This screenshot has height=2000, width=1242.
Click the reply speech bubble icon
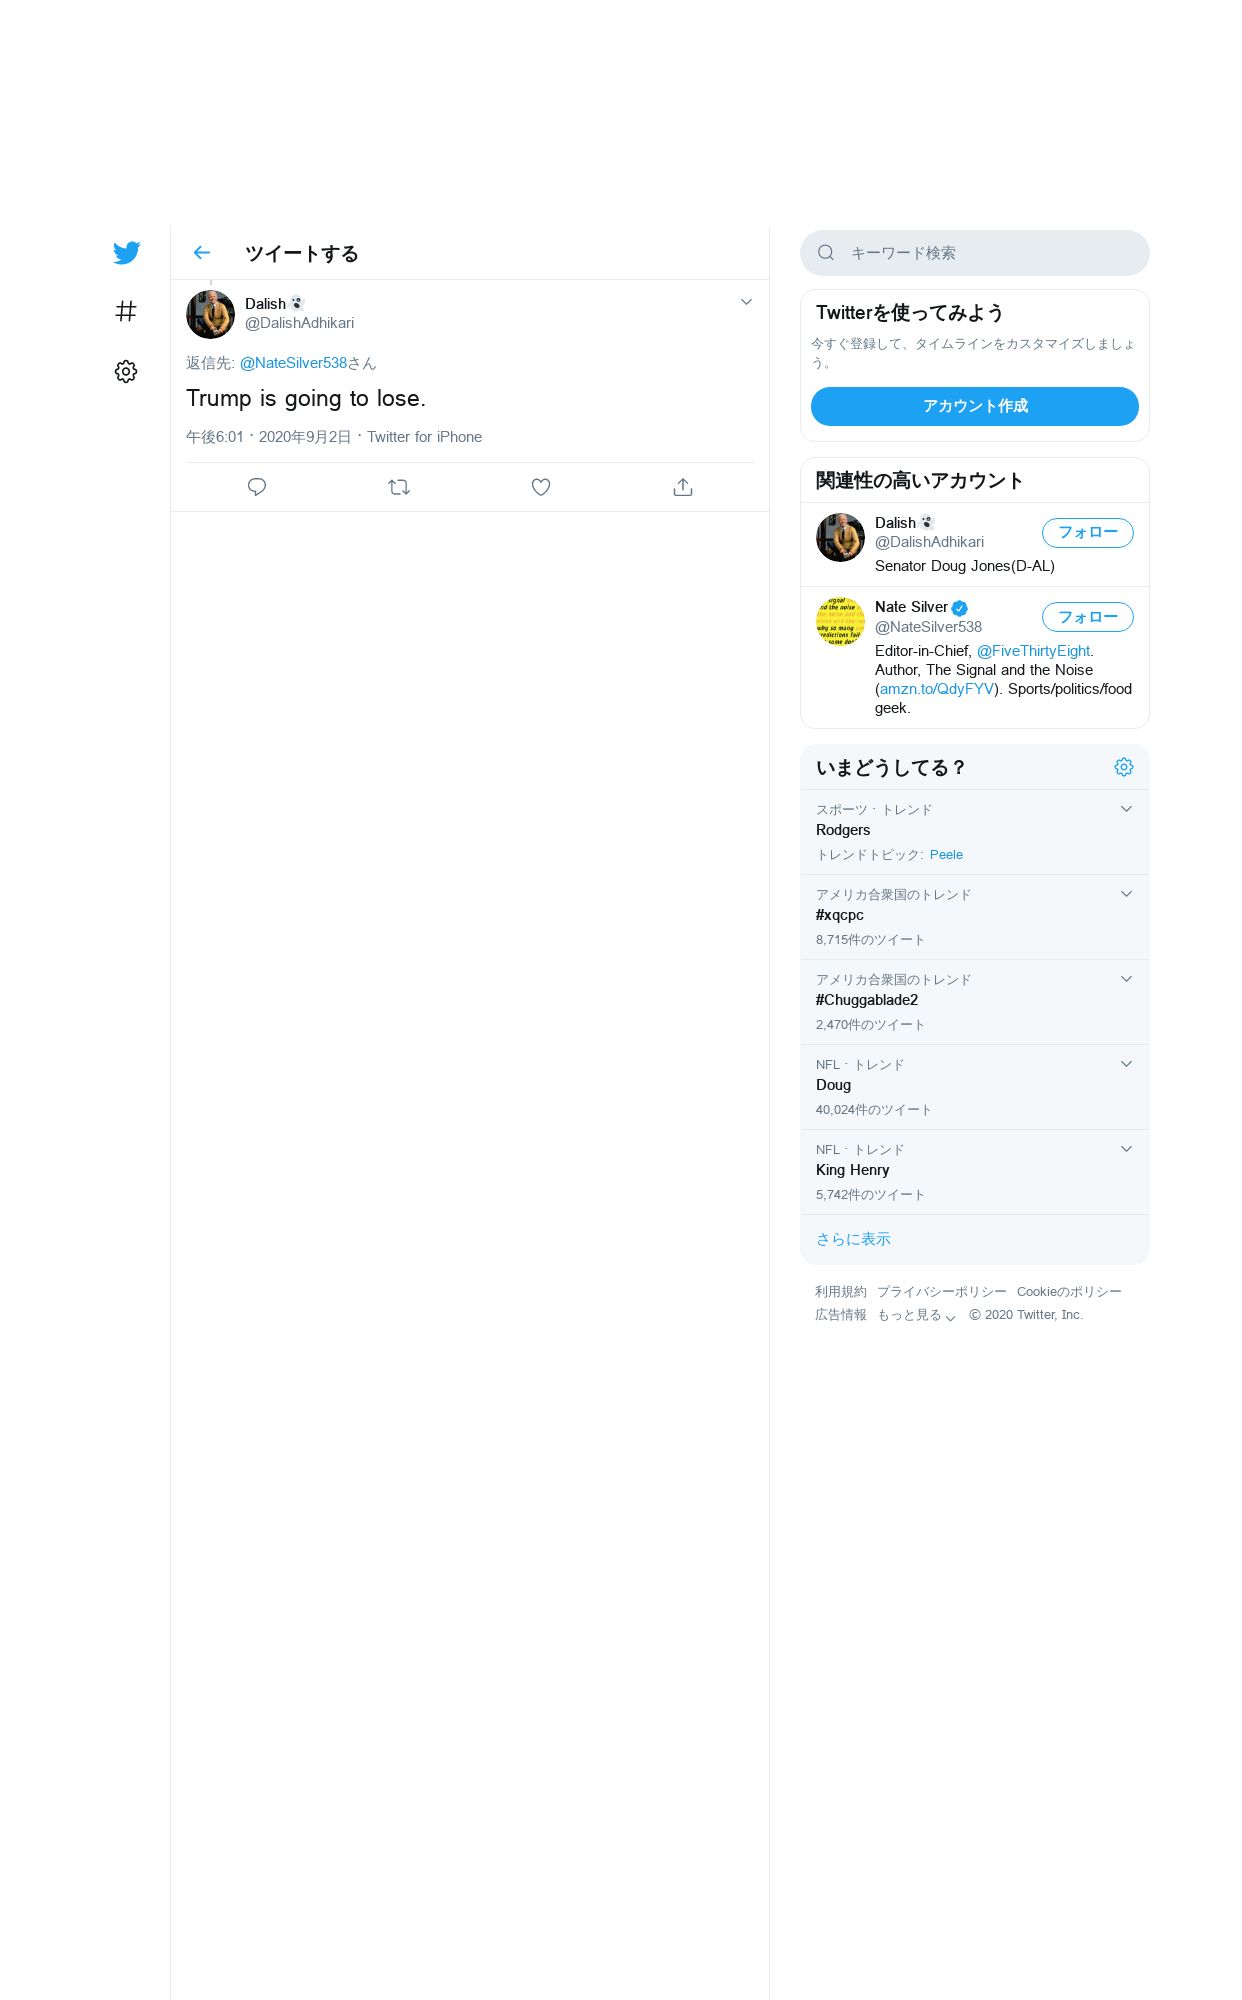(x=257, y=487)
